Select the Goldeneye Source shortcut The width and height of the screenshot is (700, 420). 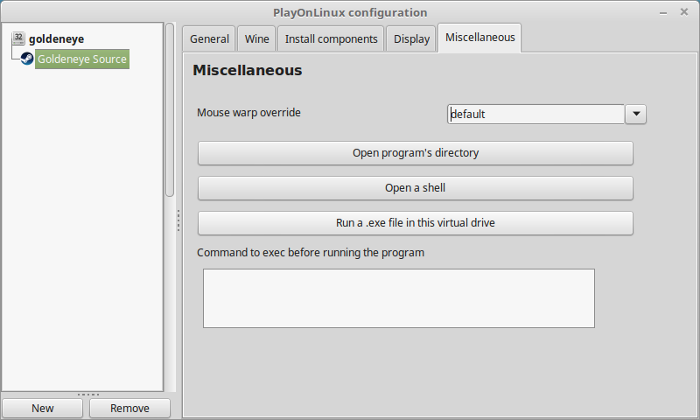(x=82, y=59)
